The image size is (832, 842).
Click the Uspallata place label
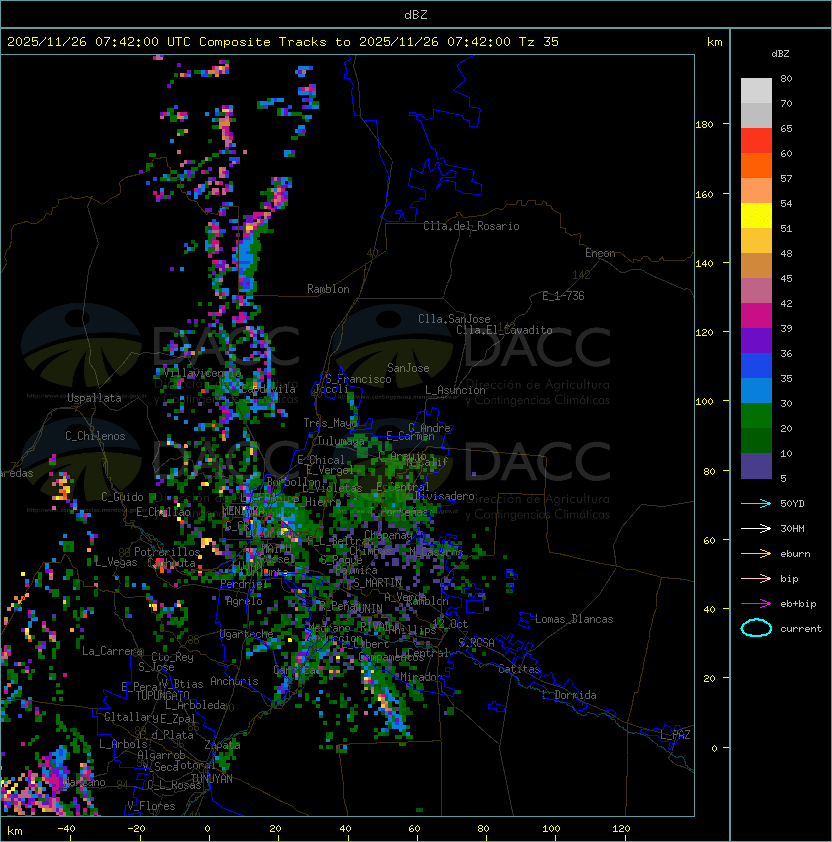pos(94,398)
